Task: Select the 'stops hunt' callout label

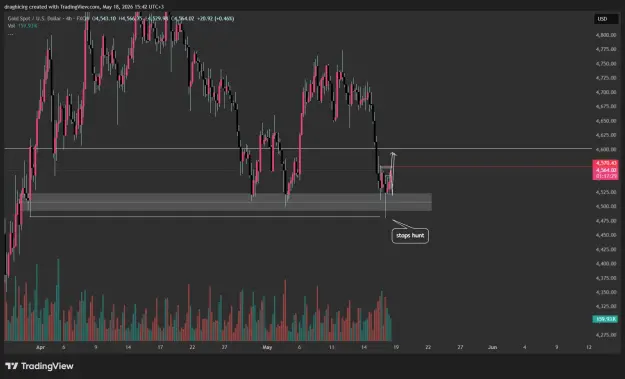Action: click(410, 236)
